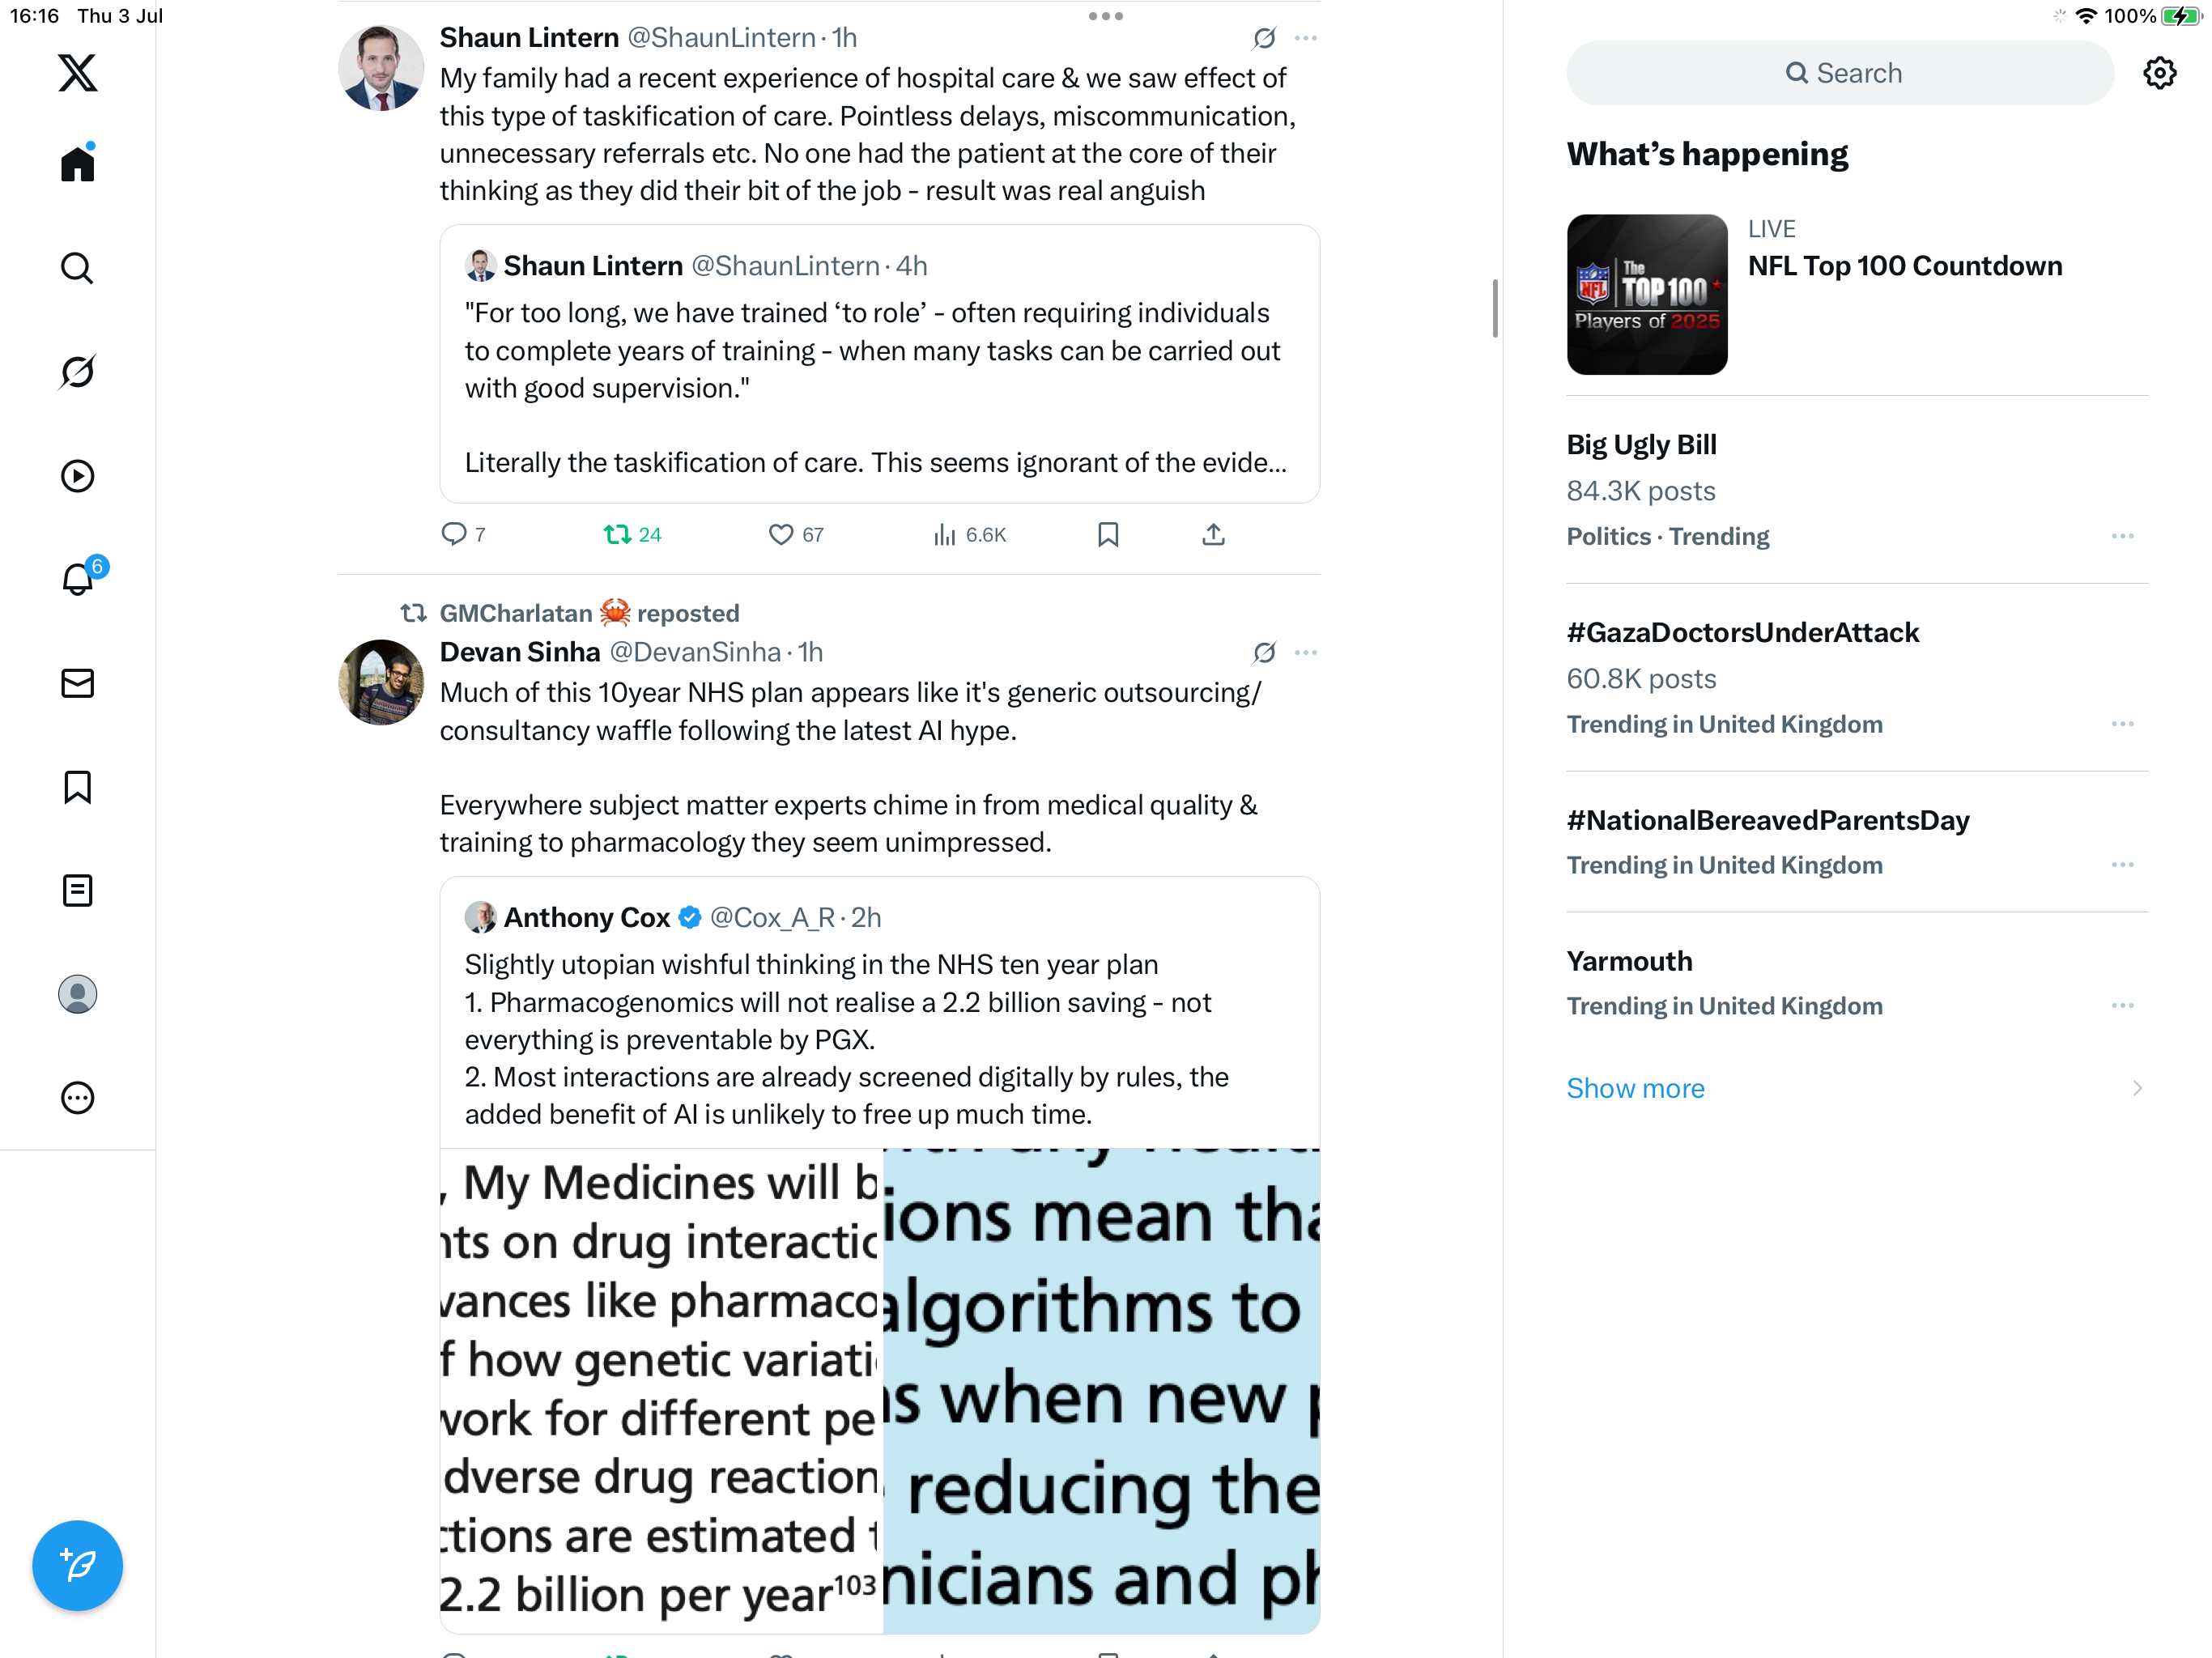Image resolution: width=2212 pixels, height=1658 pixels.
Task: Open Bookmarks in the sidebar
Action: 77,787
